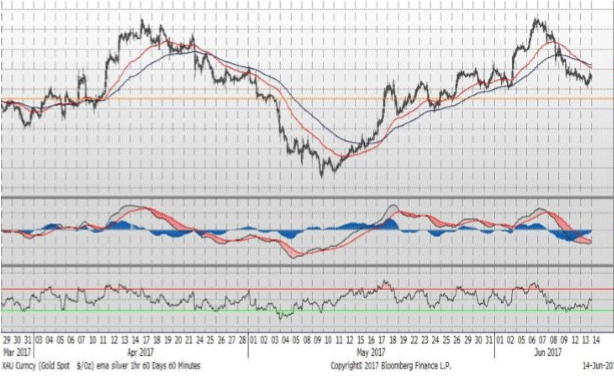Screen dimensions: 614x376
Task: Select the date tick 01 starting June
Action: coord(500,340)
